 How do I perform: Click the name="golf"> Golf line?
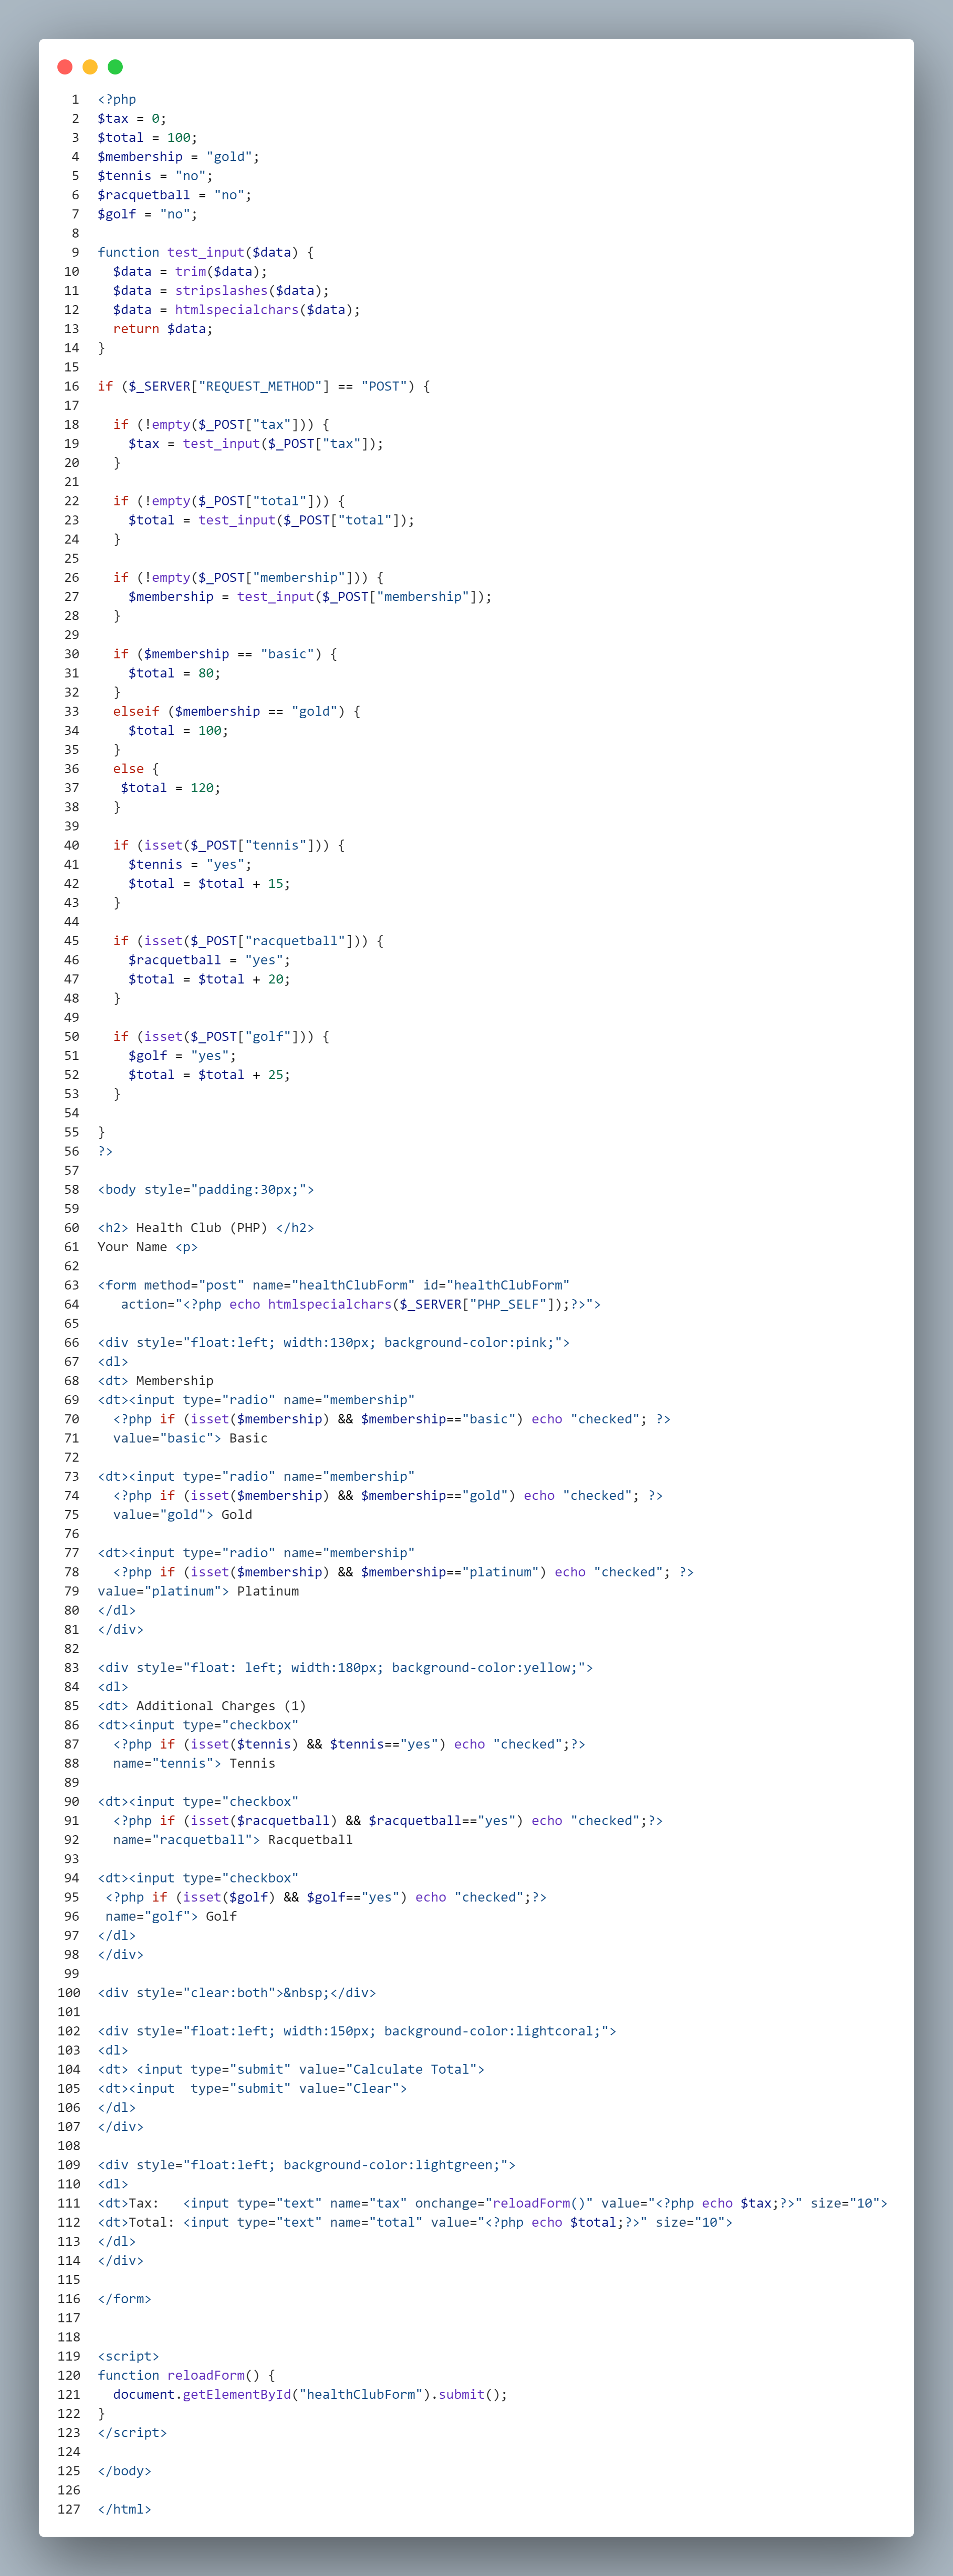click(171, 1916)
